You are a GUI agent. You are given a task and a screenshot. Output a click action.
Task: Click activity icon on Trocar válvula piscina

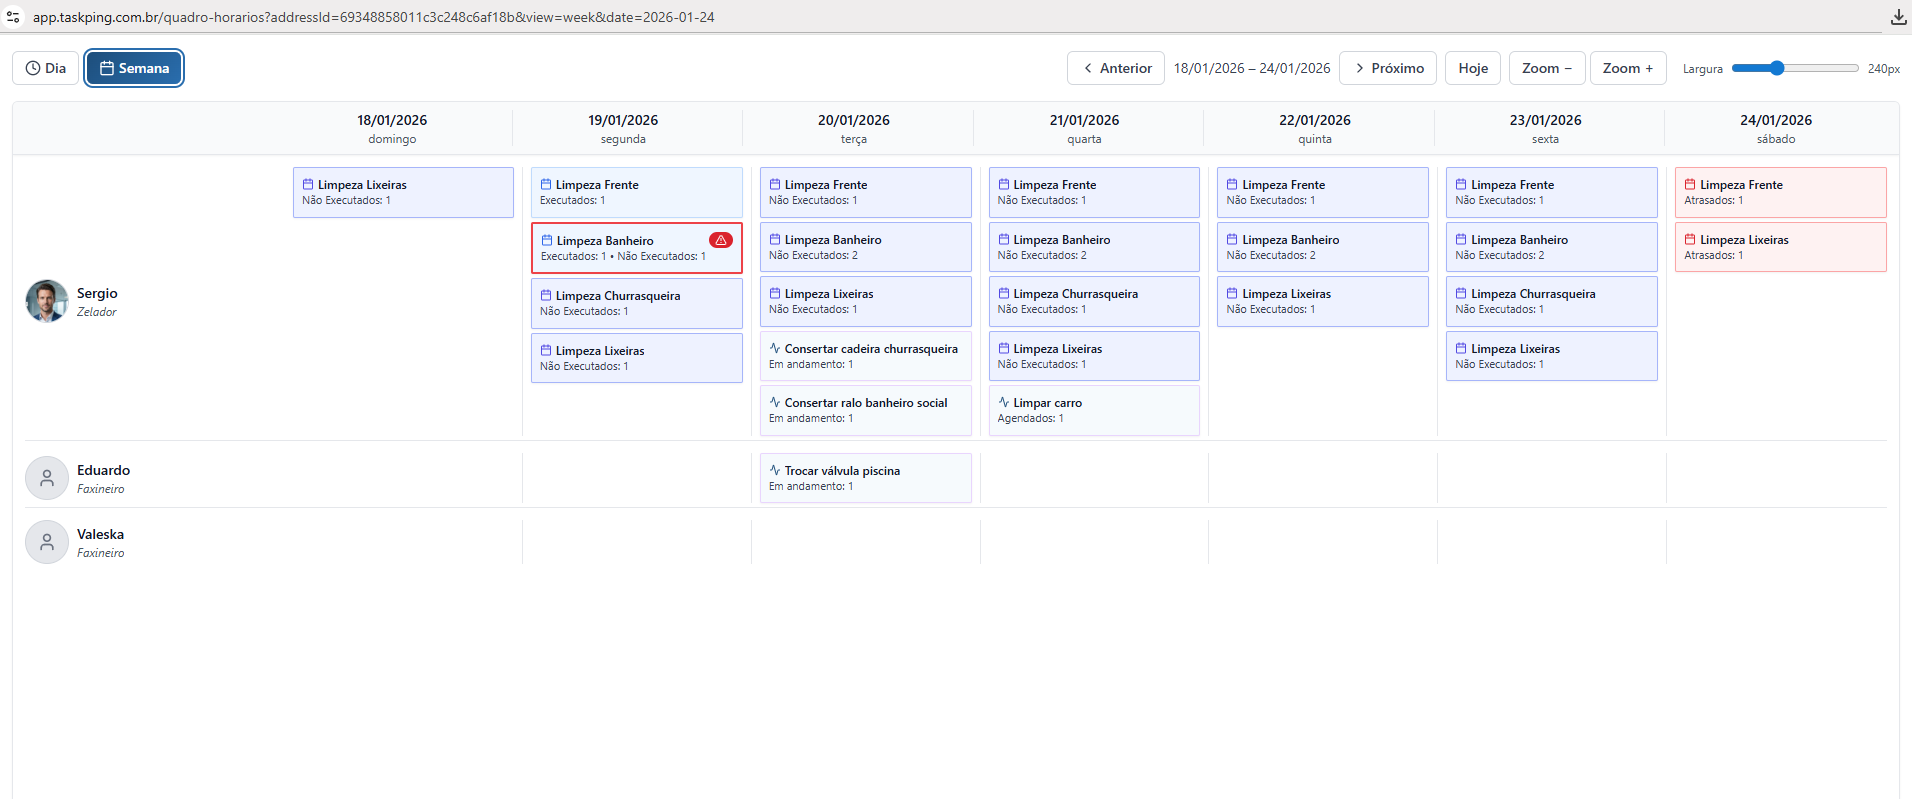[x=775, y=470]
